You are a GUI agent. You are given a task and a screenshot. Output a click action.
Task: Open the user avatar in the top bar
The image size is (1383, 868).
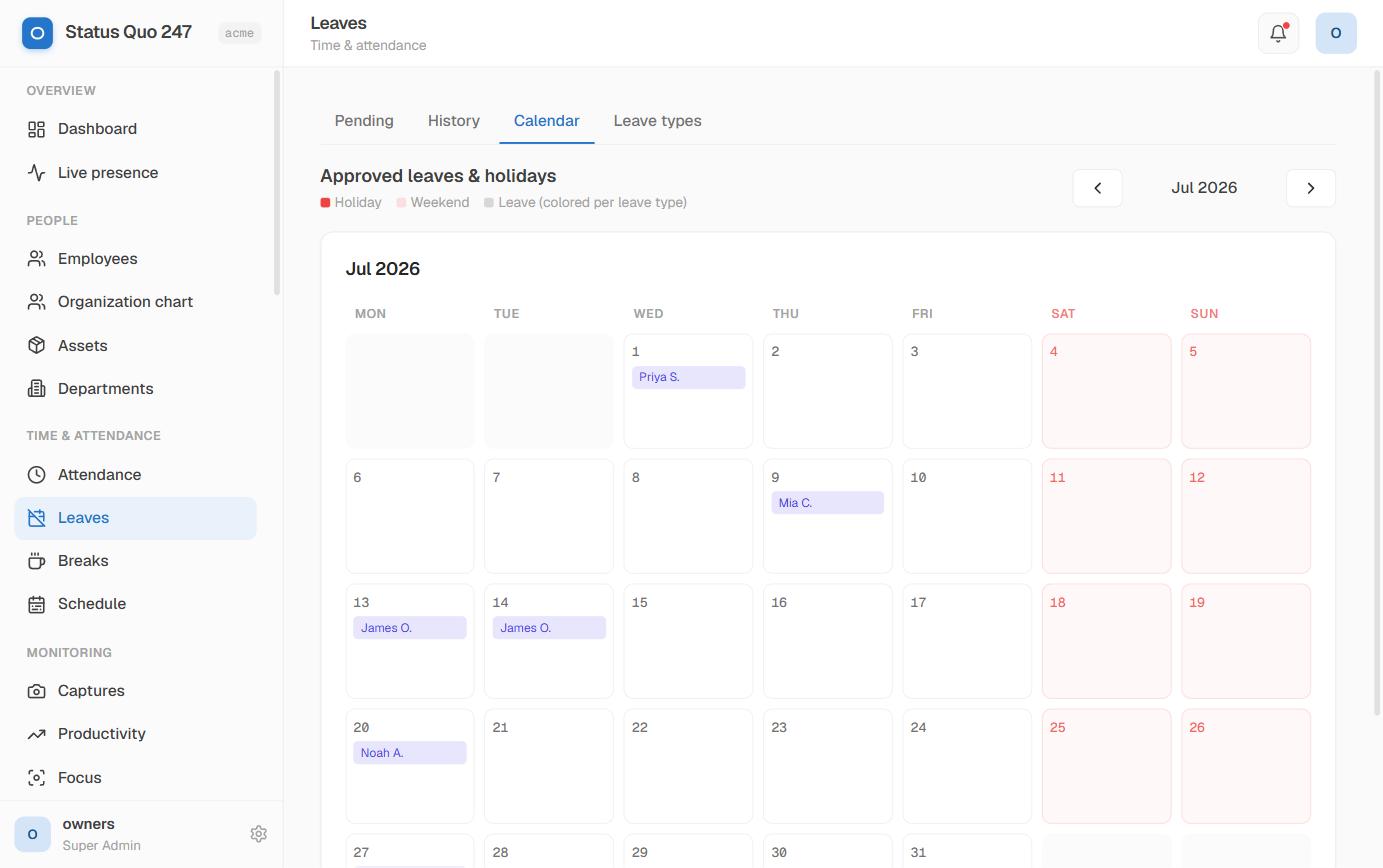1336,33
